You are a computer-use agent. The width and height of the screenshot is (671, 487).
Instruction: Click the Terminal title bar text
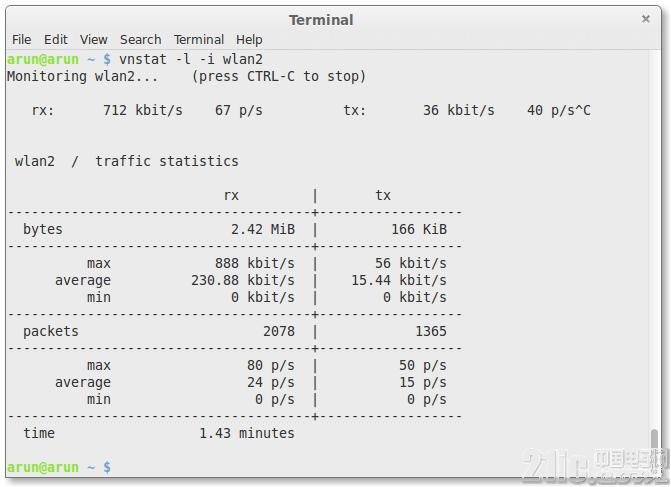point(321,20)
